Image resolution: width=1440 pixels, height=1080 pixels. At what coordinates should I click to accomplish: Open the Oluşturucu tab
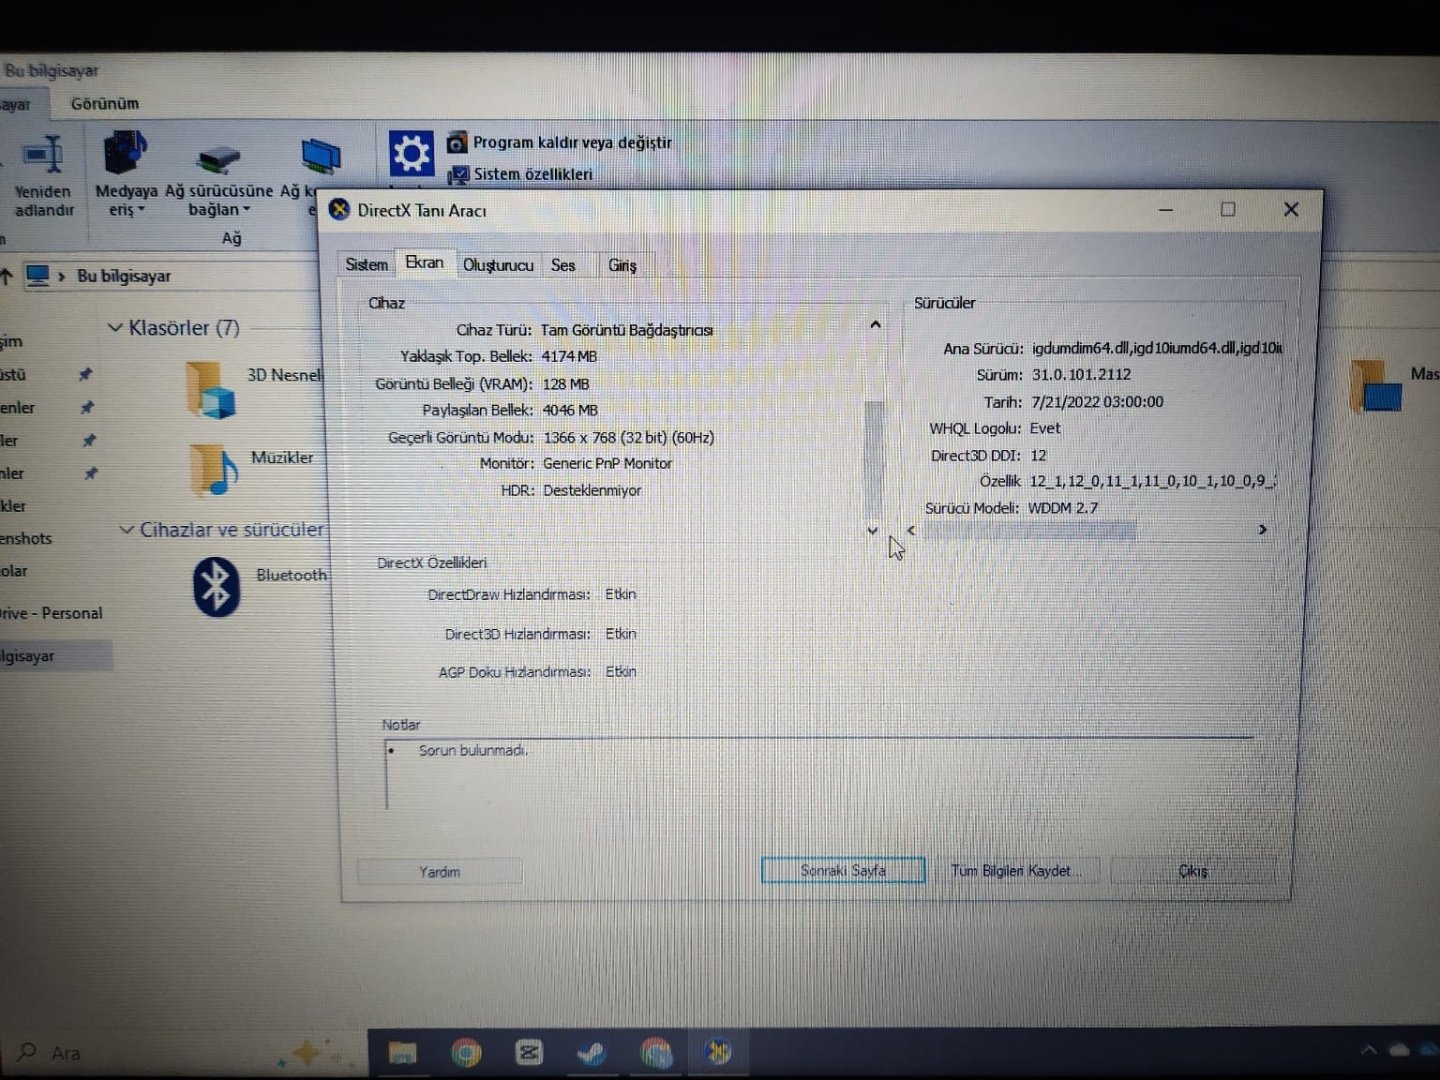pyautogui.click(x=498, y=265)
